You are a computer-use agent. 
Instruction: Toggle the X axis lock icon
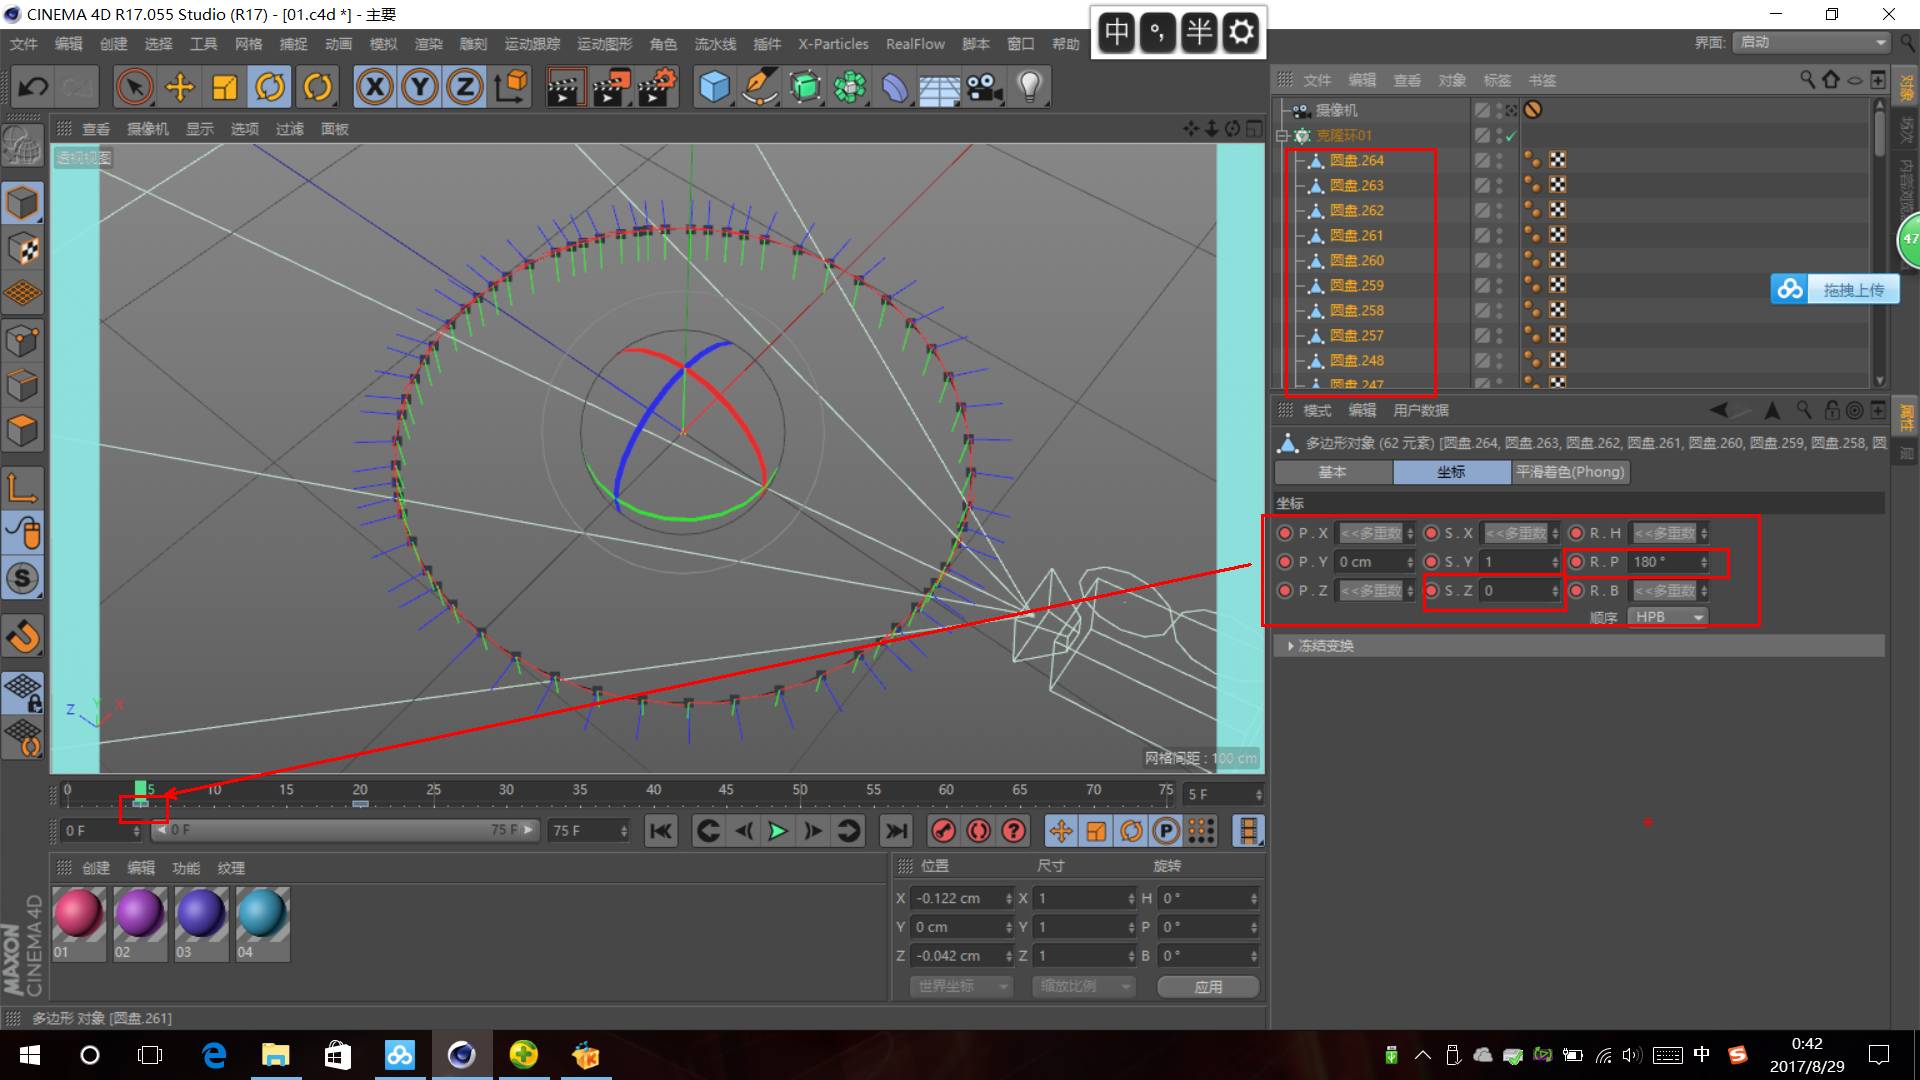(374, 87)
